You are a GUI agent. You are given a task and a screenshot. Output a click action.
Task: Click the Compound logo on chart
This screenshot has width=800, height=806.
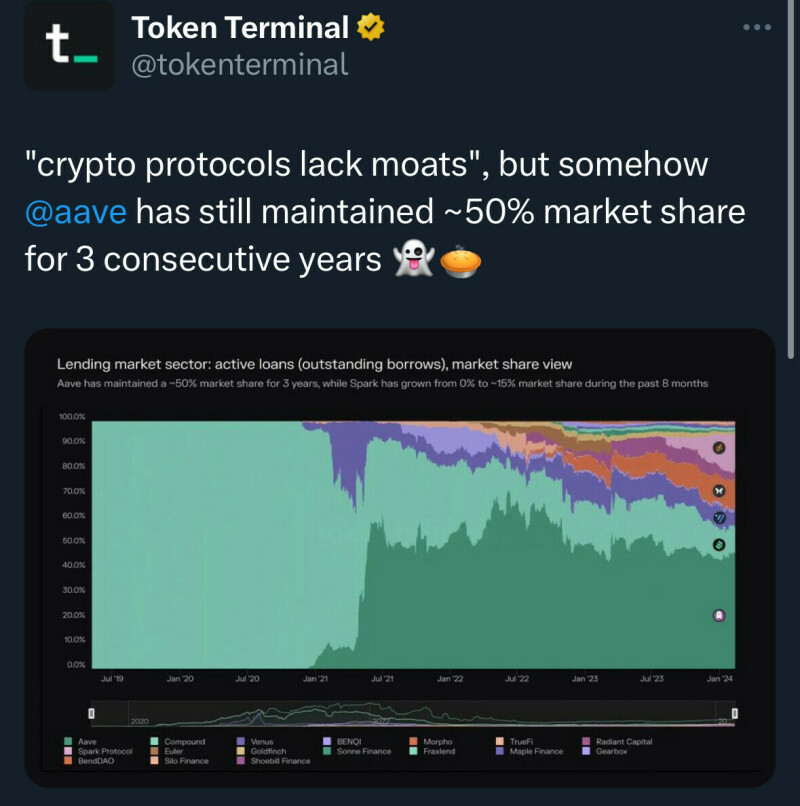click(719, 545)
